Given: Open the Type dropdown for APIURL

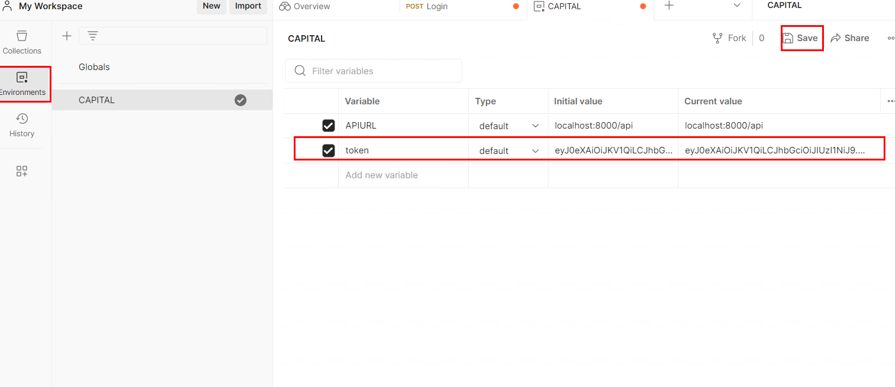Looking at the screenshot, I should pos(509,126).
